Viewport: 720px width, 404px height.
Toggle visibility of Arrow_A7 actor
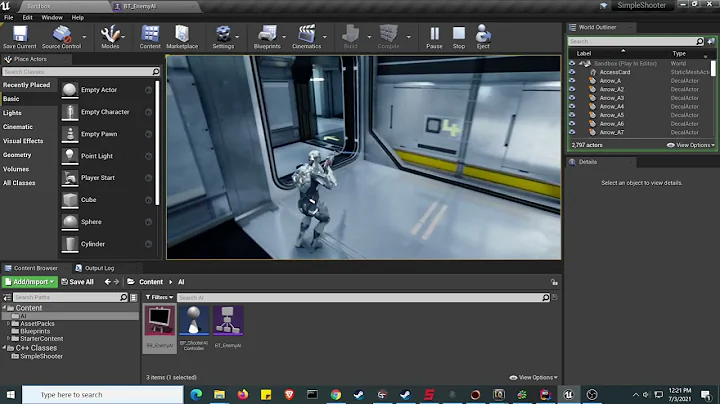click(572, 132)
